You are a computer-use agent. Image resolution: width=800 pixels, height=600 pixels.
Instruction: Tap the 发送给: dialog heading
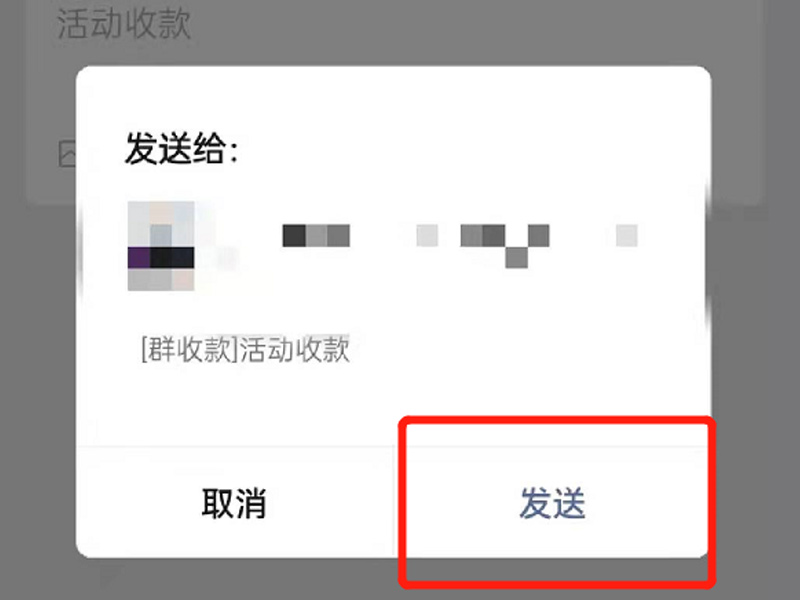182,148
